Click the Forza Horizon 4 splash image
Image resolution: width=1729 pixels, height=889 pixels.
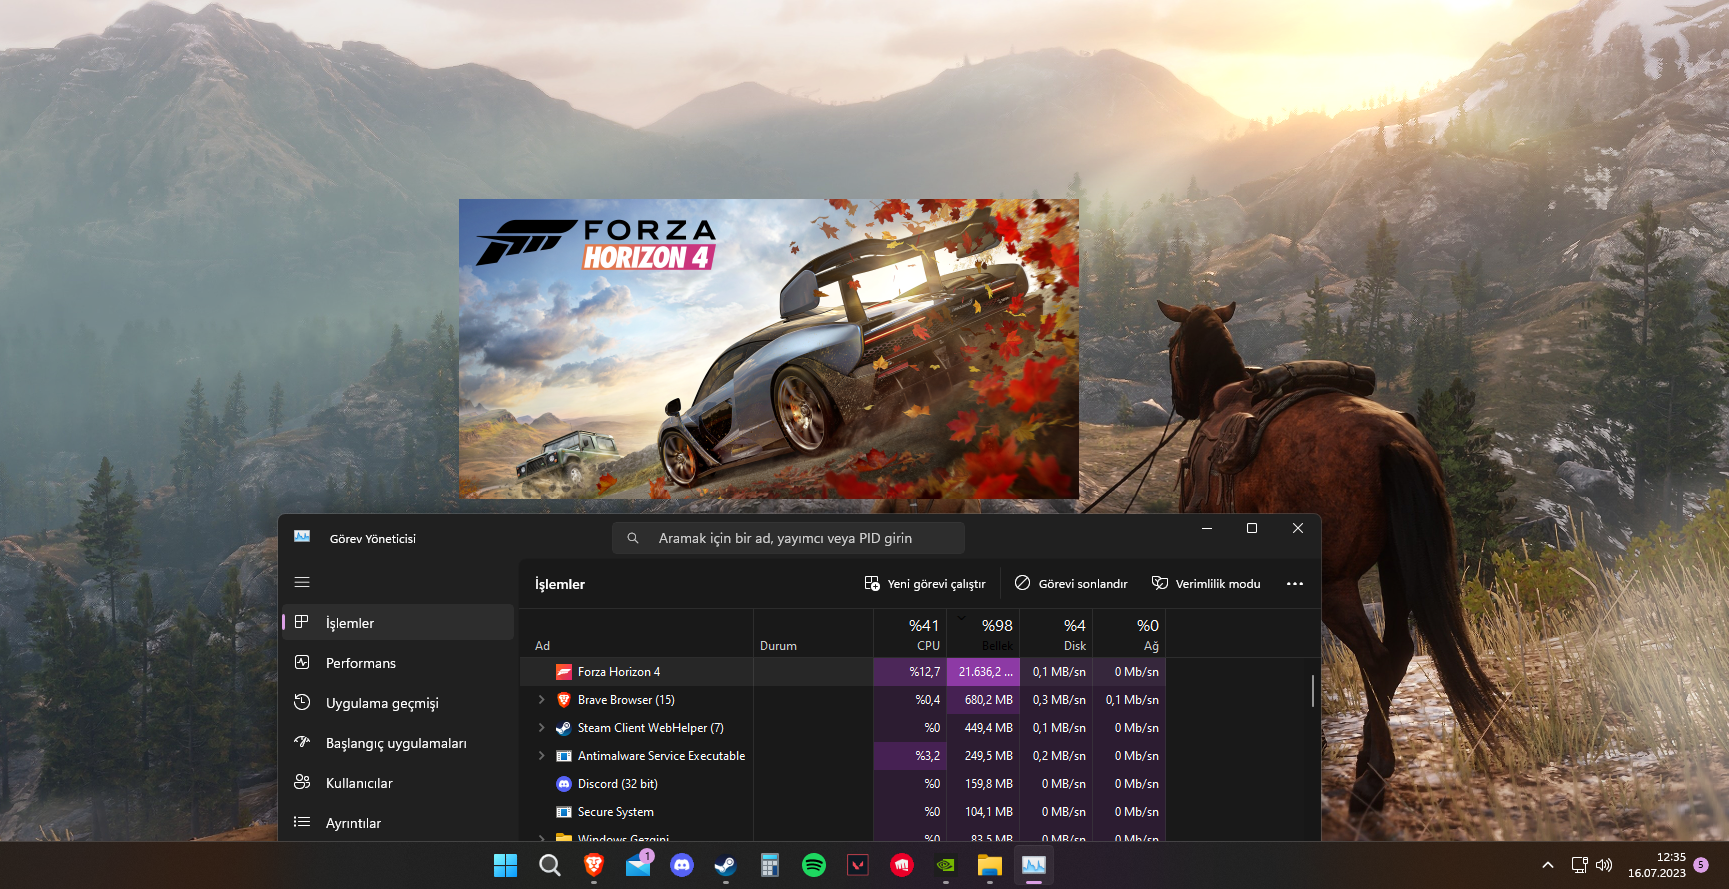pyautogui.click(x=769, y=349)
